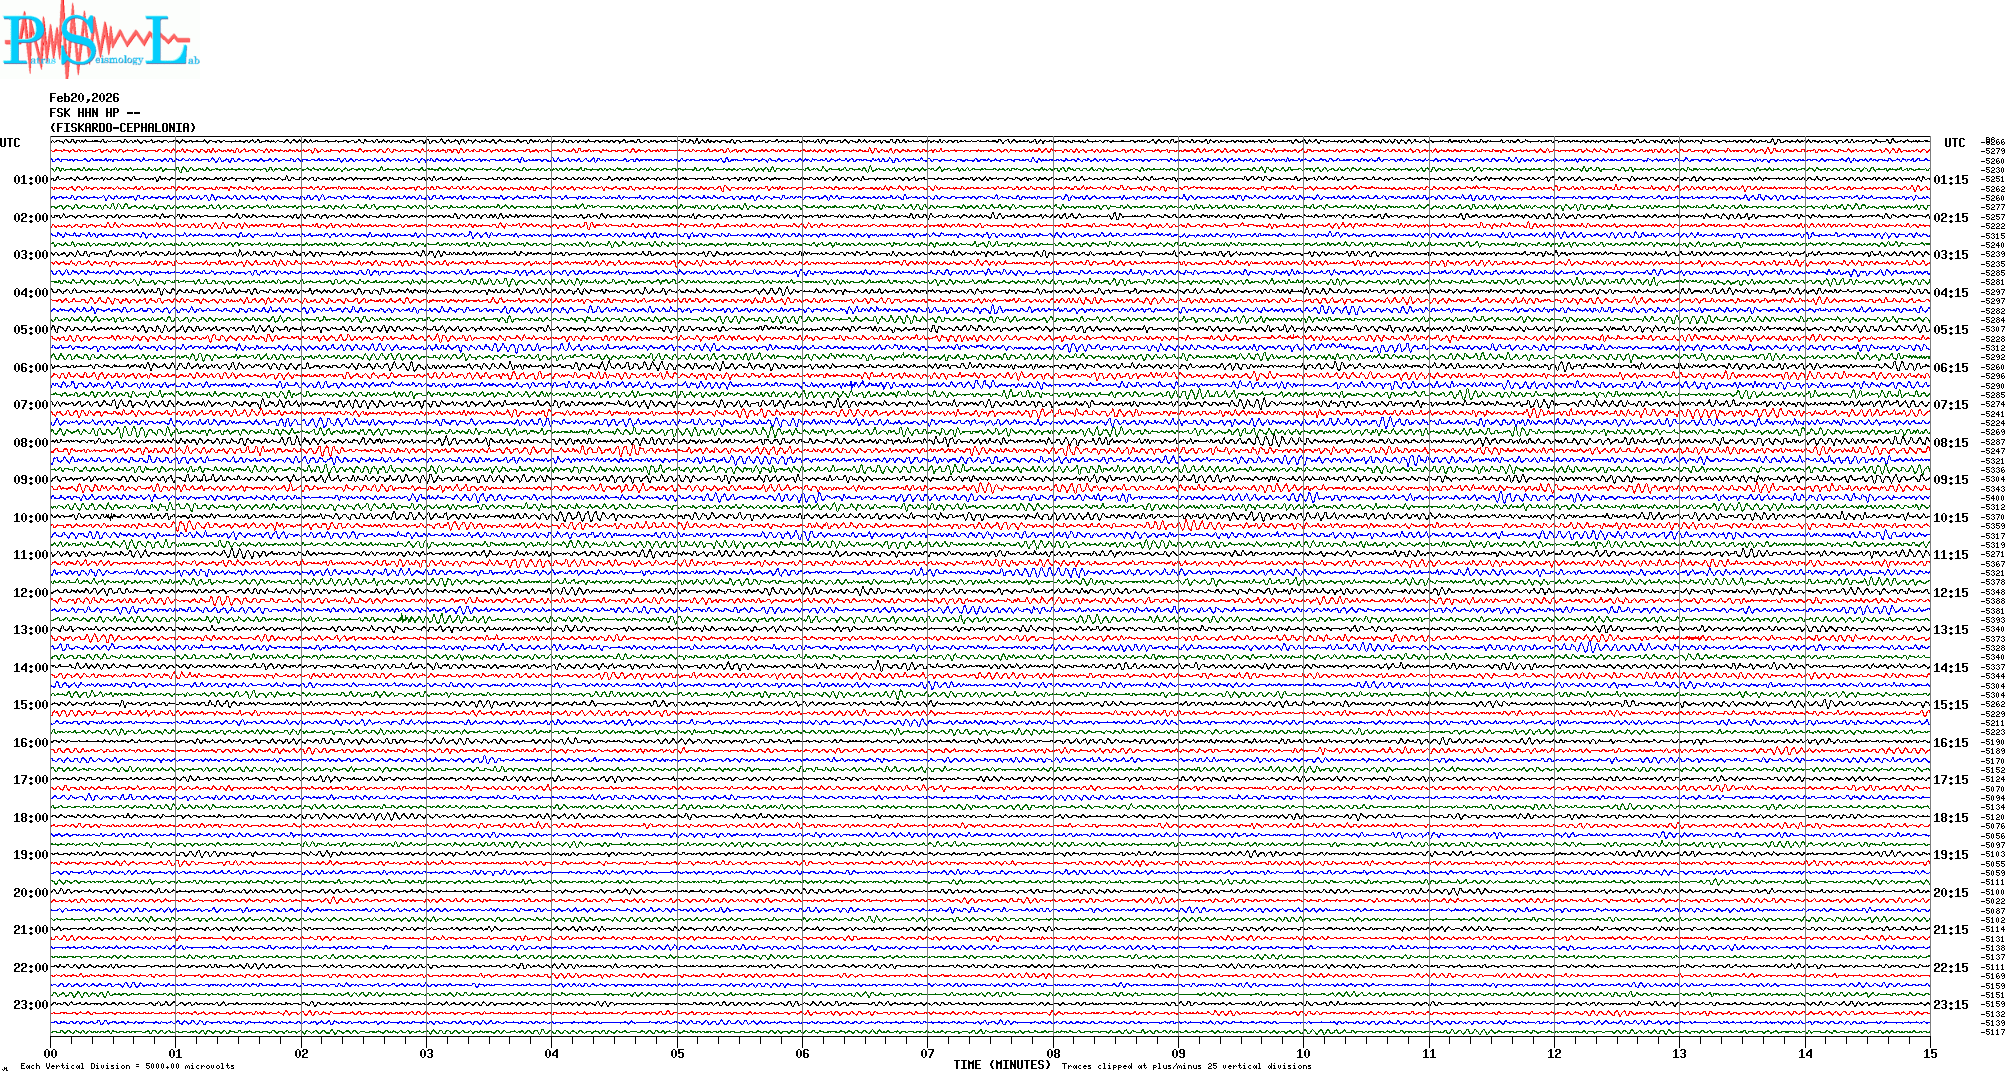Click minute 05 on bottom time axis
The width and height of the screenshot is (2010, 1080).
click(677, 1053)
